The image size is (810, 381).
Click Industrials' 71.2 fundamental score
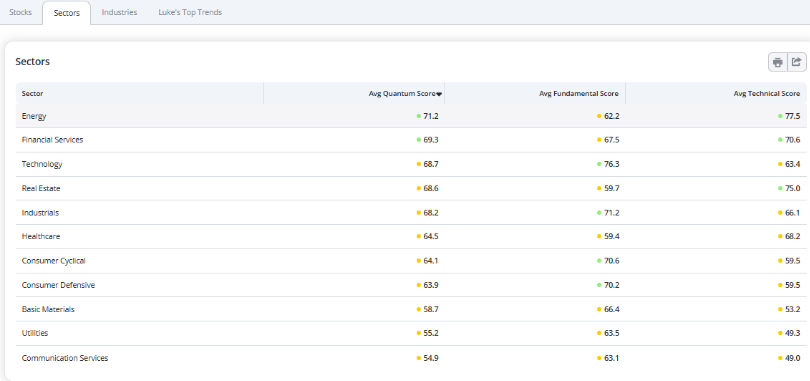coord(612,213)
